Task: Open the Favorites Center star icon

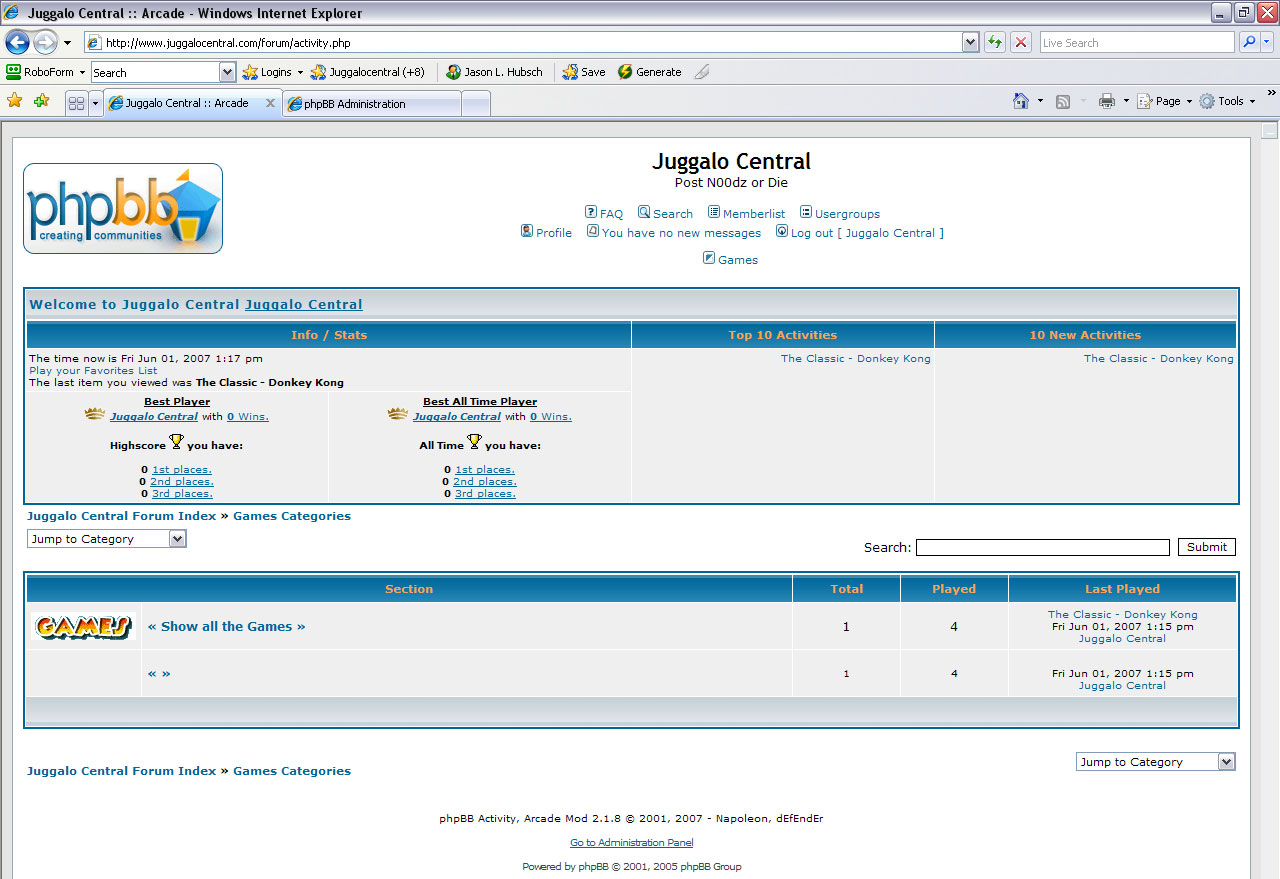Action: [x=15, y=101]
